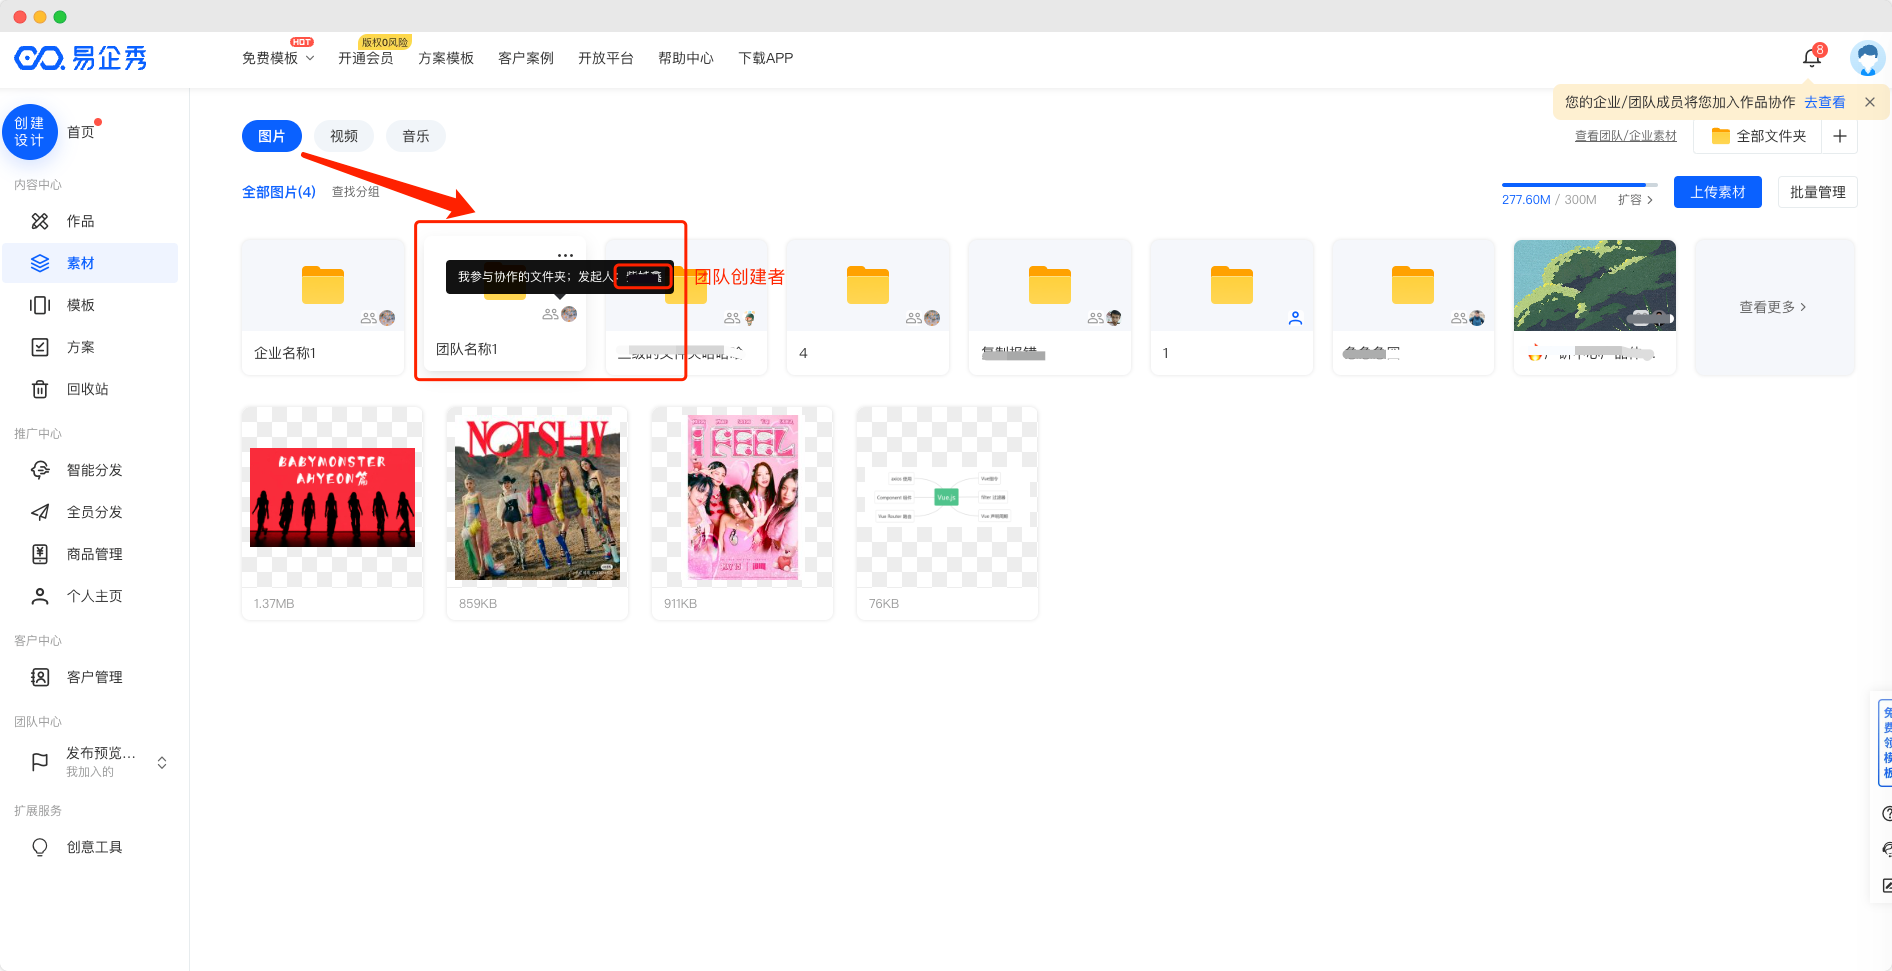Click the 全部图片(4) filter
Screen dimensions: 1892x971
279,192
